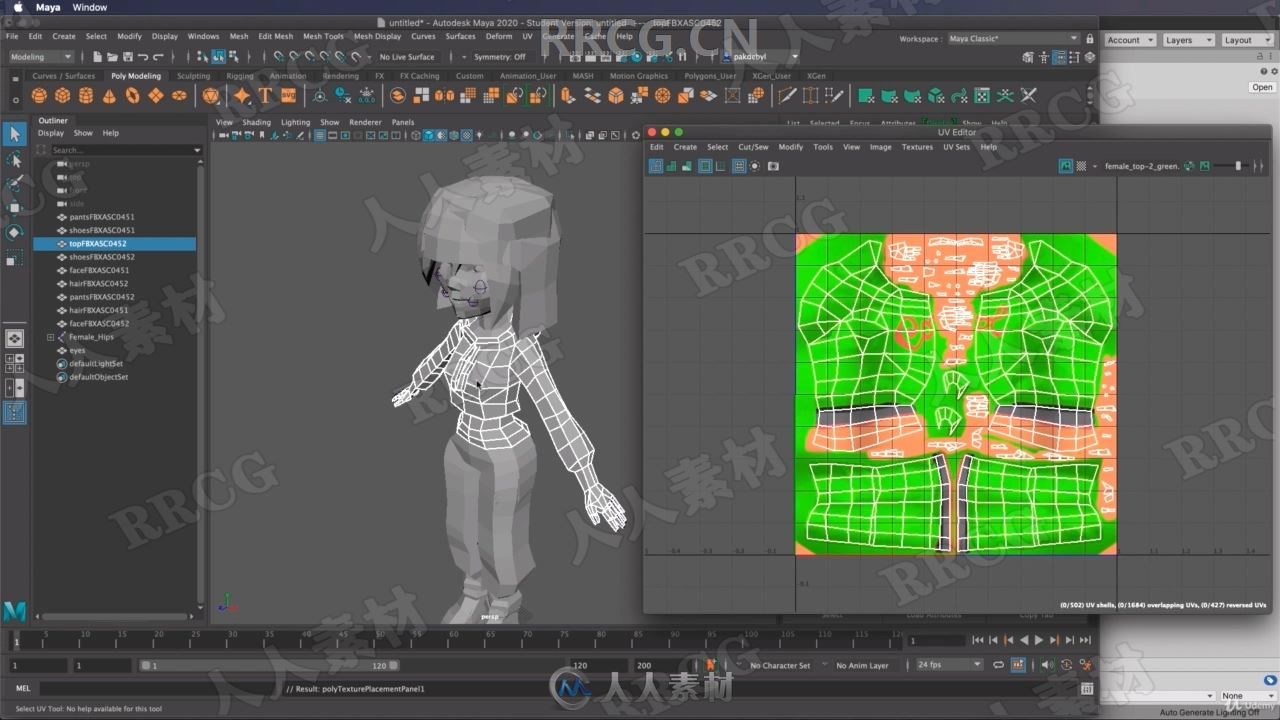
Task: Open the viewport Shading menu
Action: [256, 122]
